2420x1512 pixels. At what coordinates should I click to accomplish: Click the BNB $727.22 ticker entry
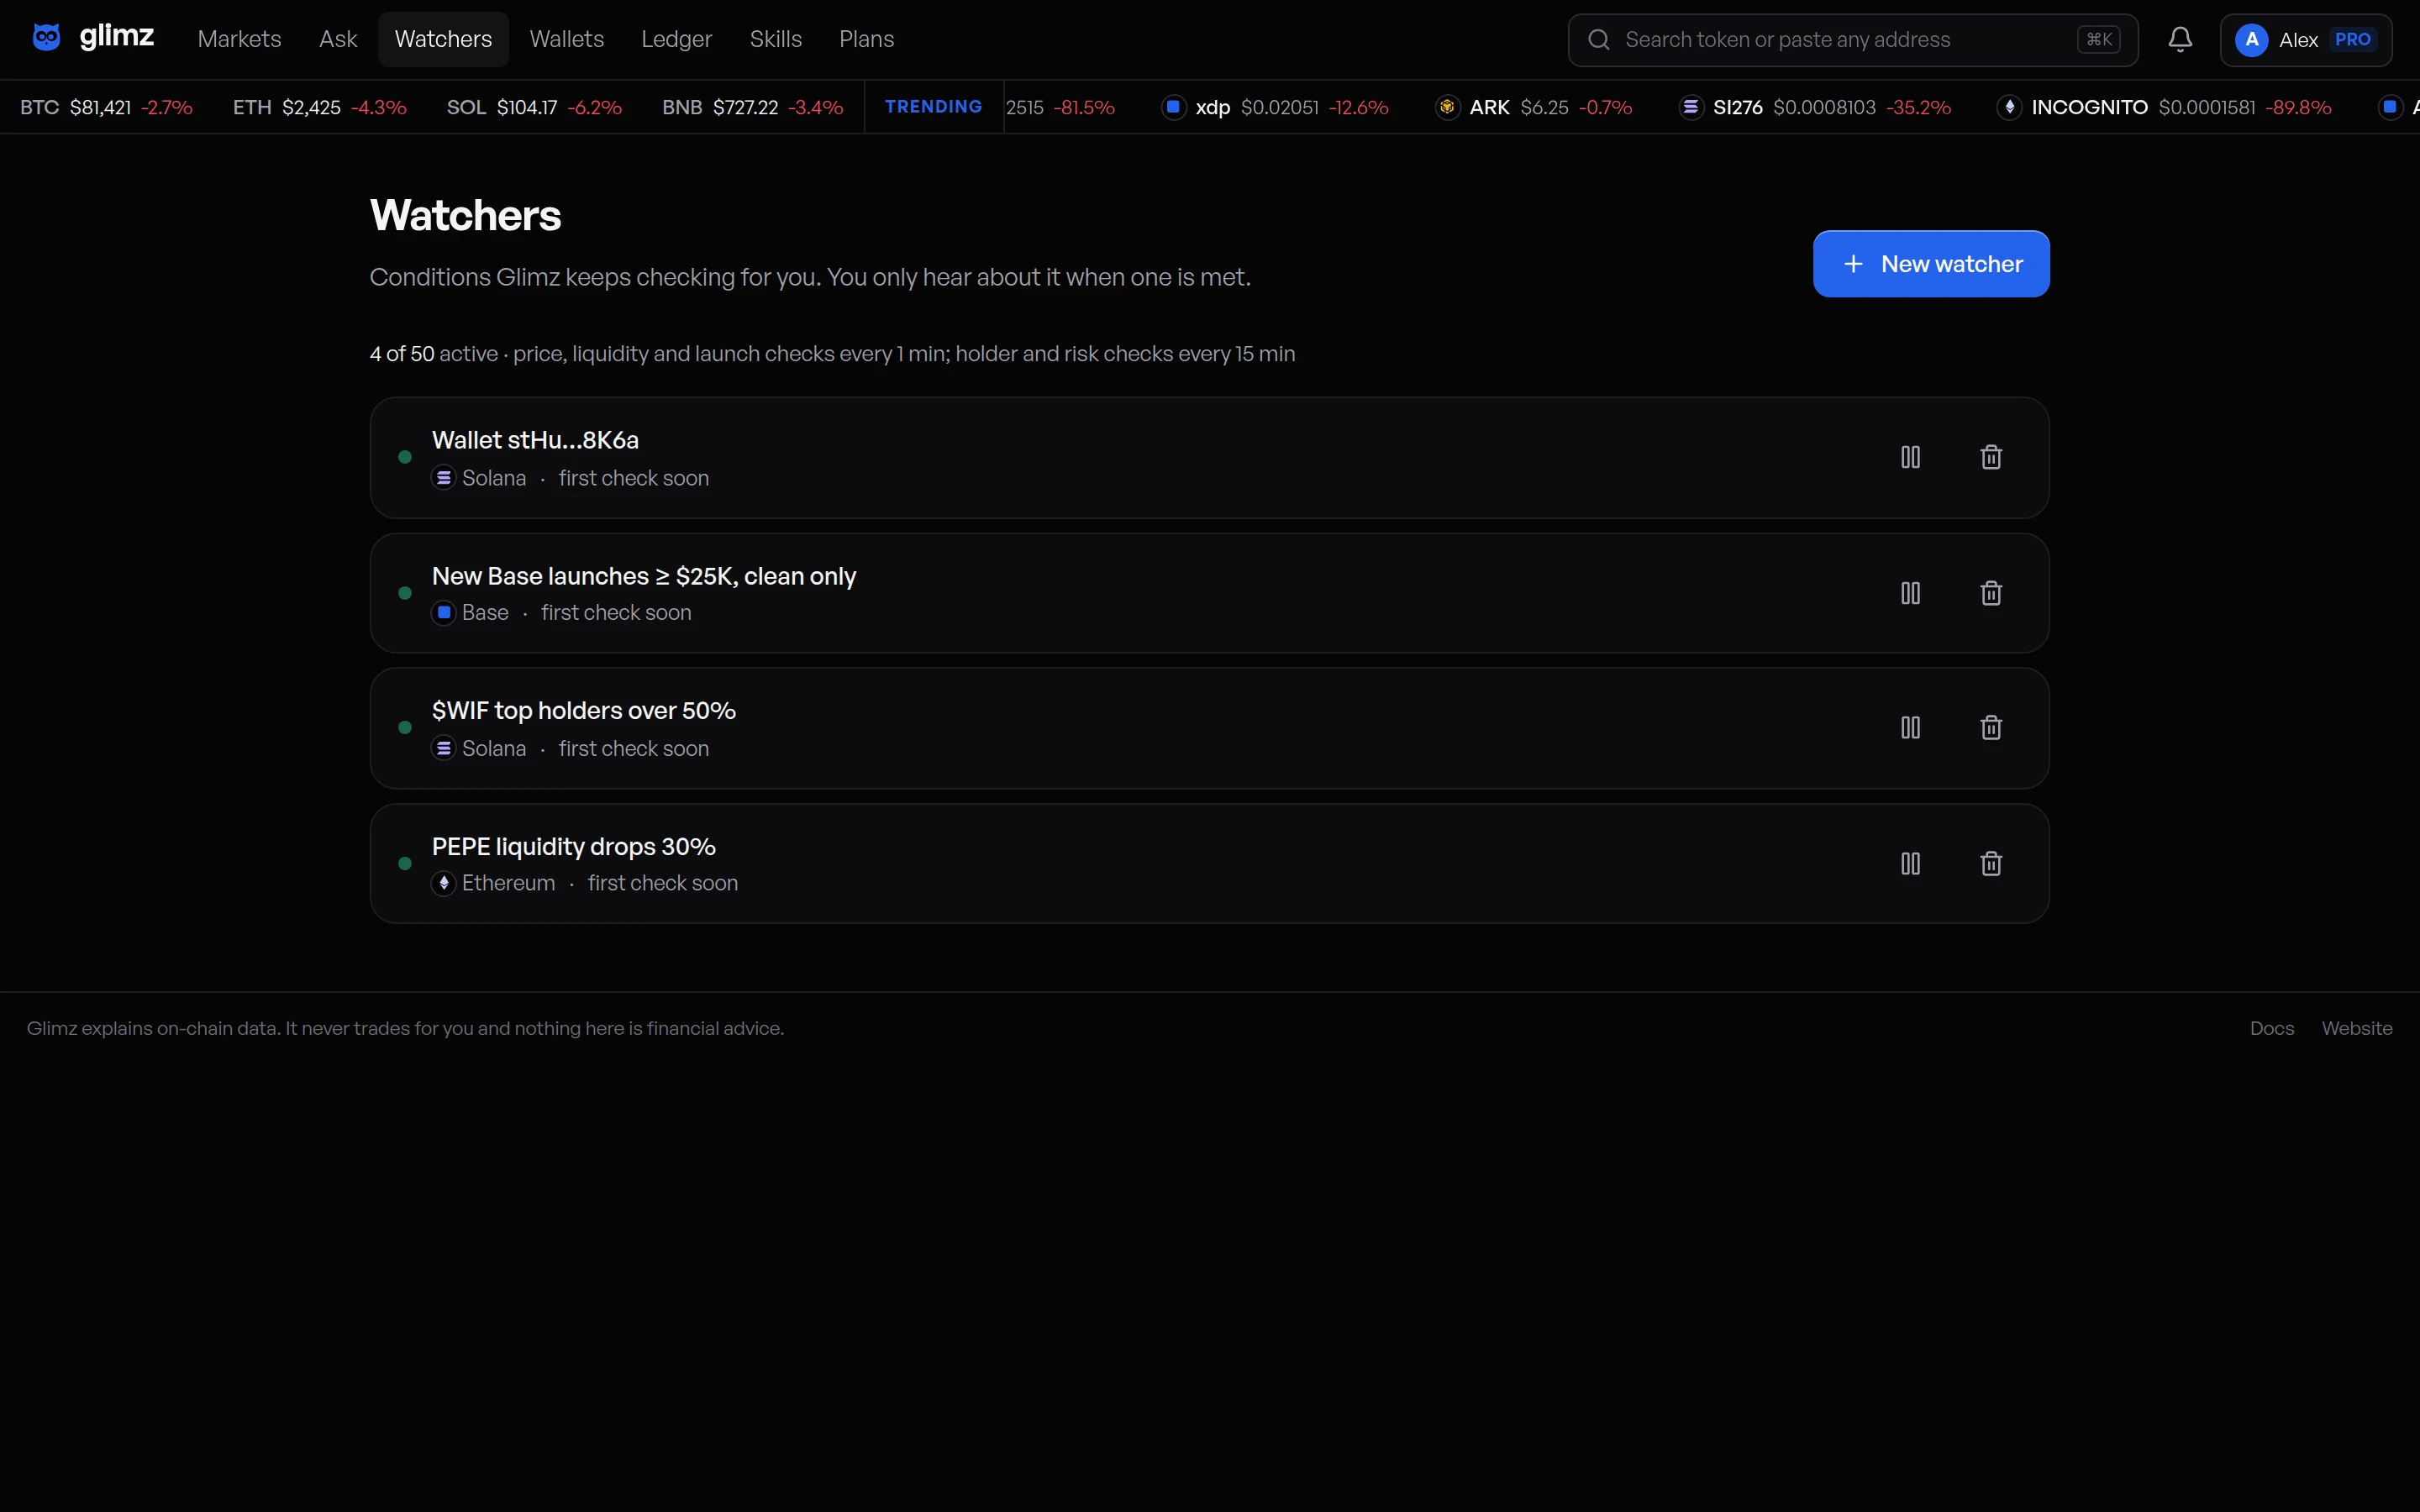(752, 107)
